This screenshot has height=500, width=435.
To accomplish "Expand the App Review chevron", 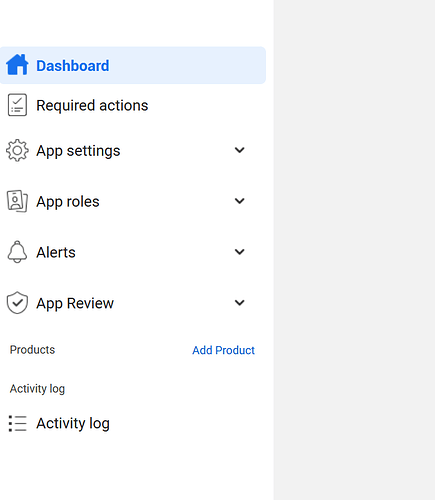I will coord(239,303).
